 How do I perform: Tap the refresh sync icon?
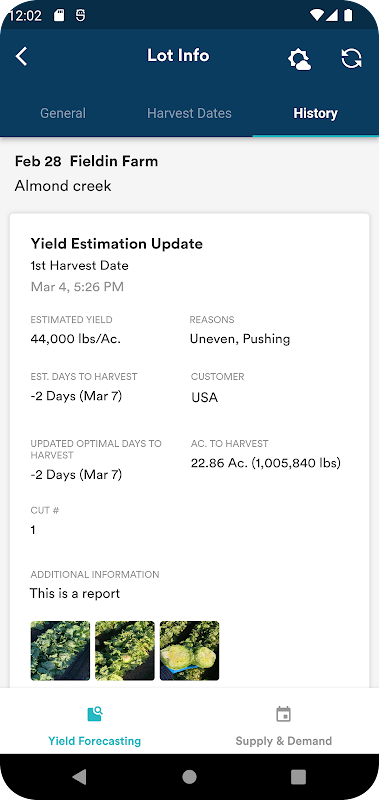(351, 58)
